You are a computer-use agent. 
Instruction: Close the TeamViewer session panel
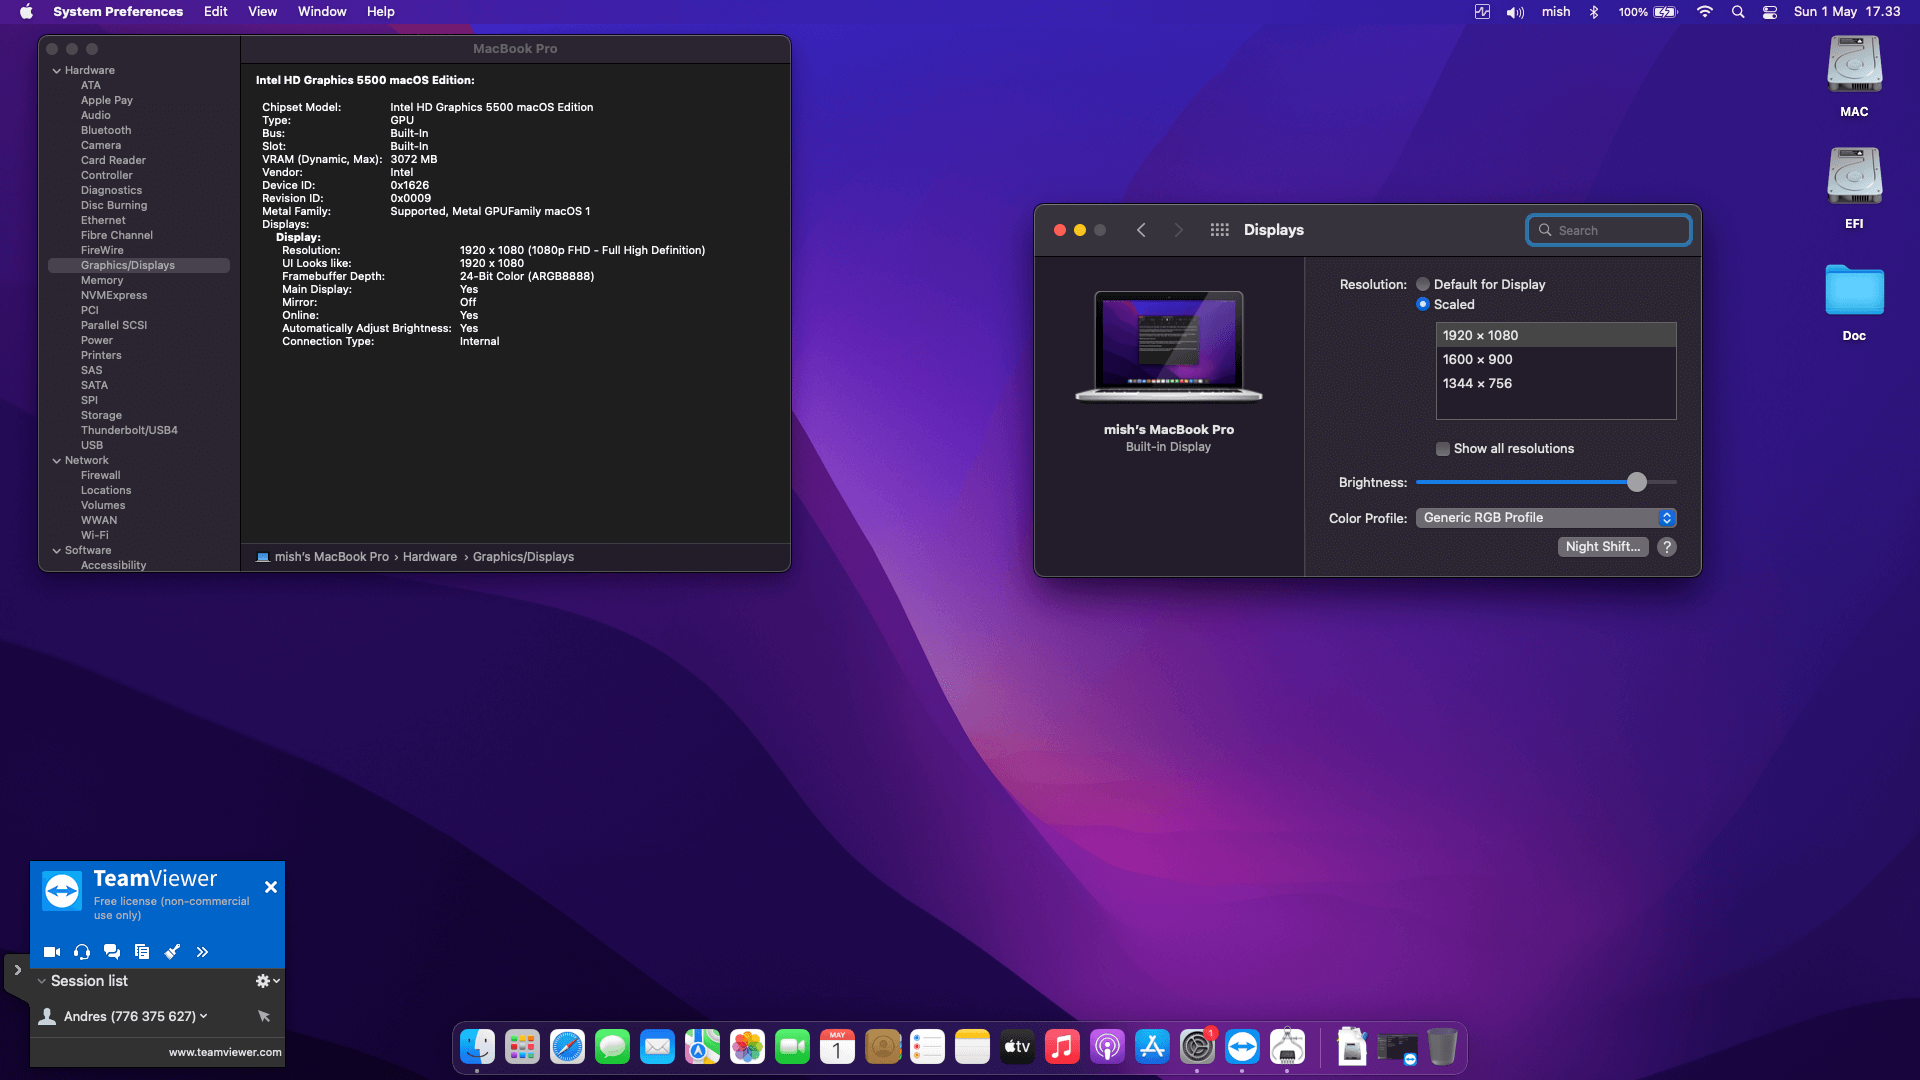270,887
